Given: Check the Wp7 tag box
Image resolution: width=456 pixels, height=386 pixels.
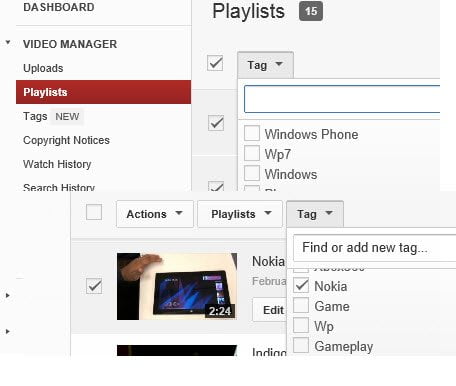Looking at the screenshot, I should pyautogui.click(x=252, y=153).
